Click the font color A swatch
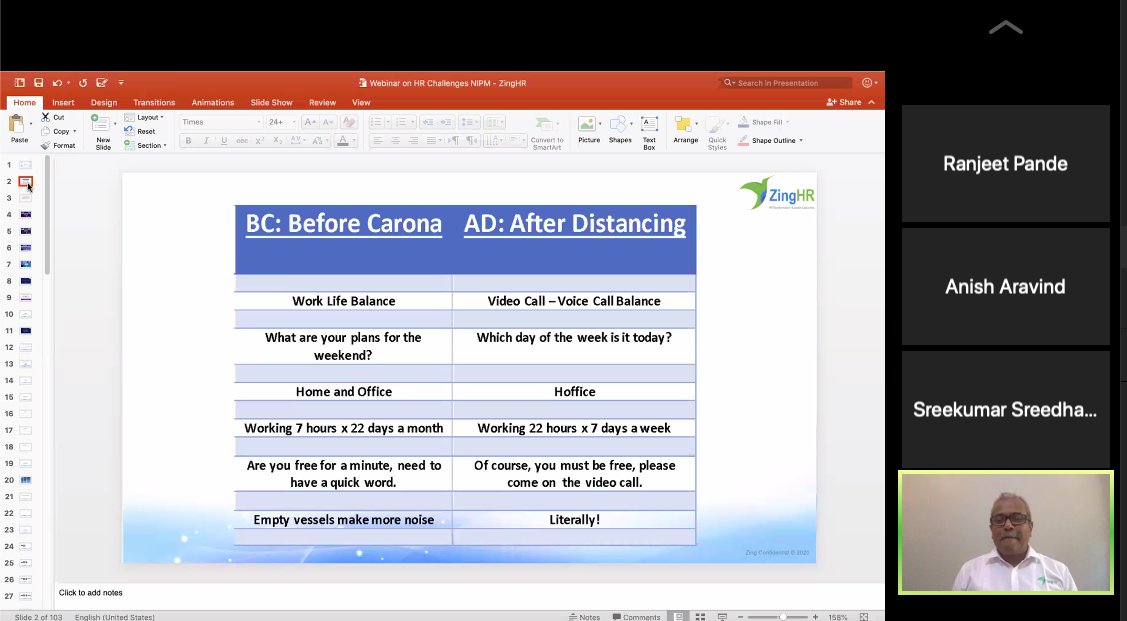1127x621 pixels. point(343,141)
